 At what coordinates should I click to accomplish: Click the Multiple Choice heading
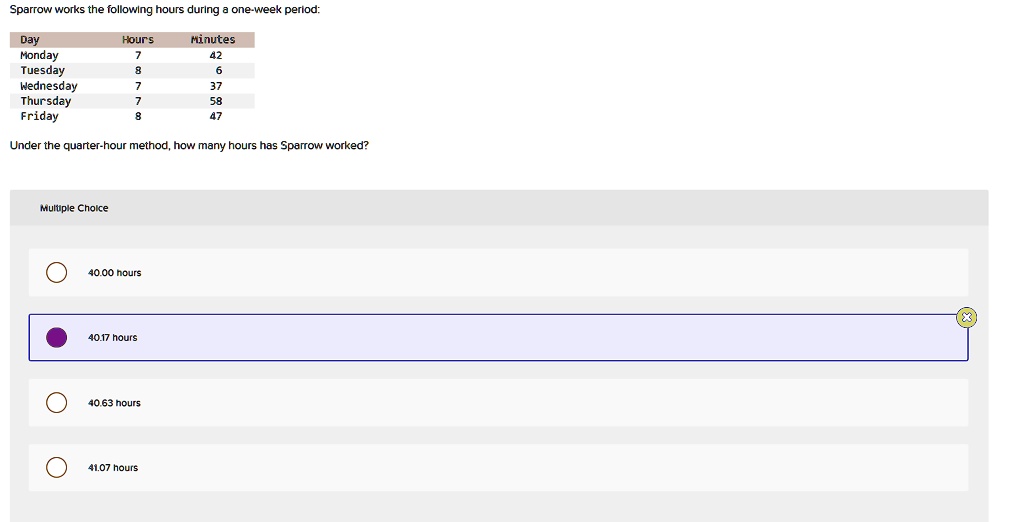[x=74, y=208]
